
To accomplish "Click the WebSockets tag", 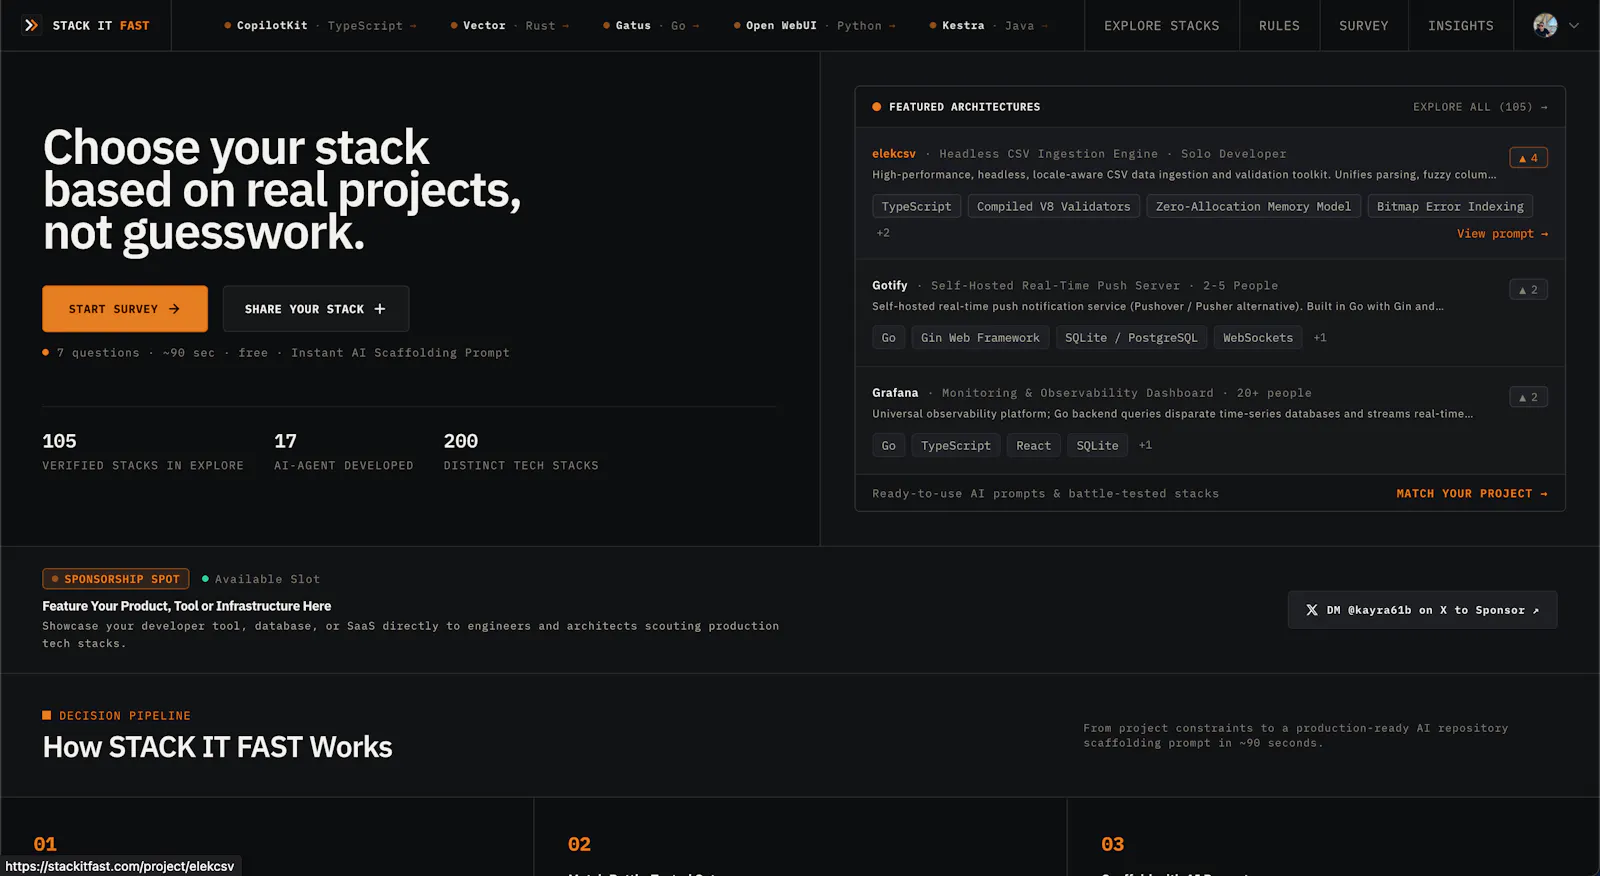I will [x=1258, y=338].
